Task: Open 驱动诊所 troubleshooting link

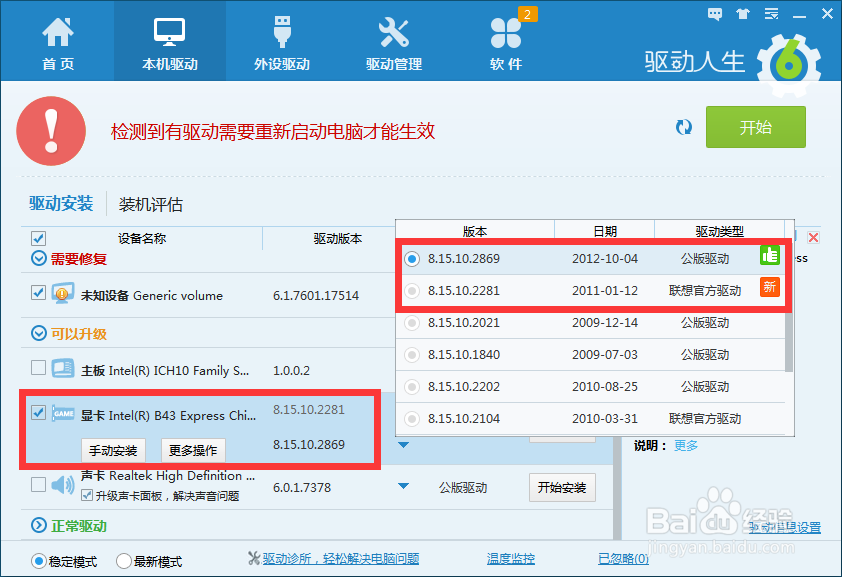Action: click(340, 559)
